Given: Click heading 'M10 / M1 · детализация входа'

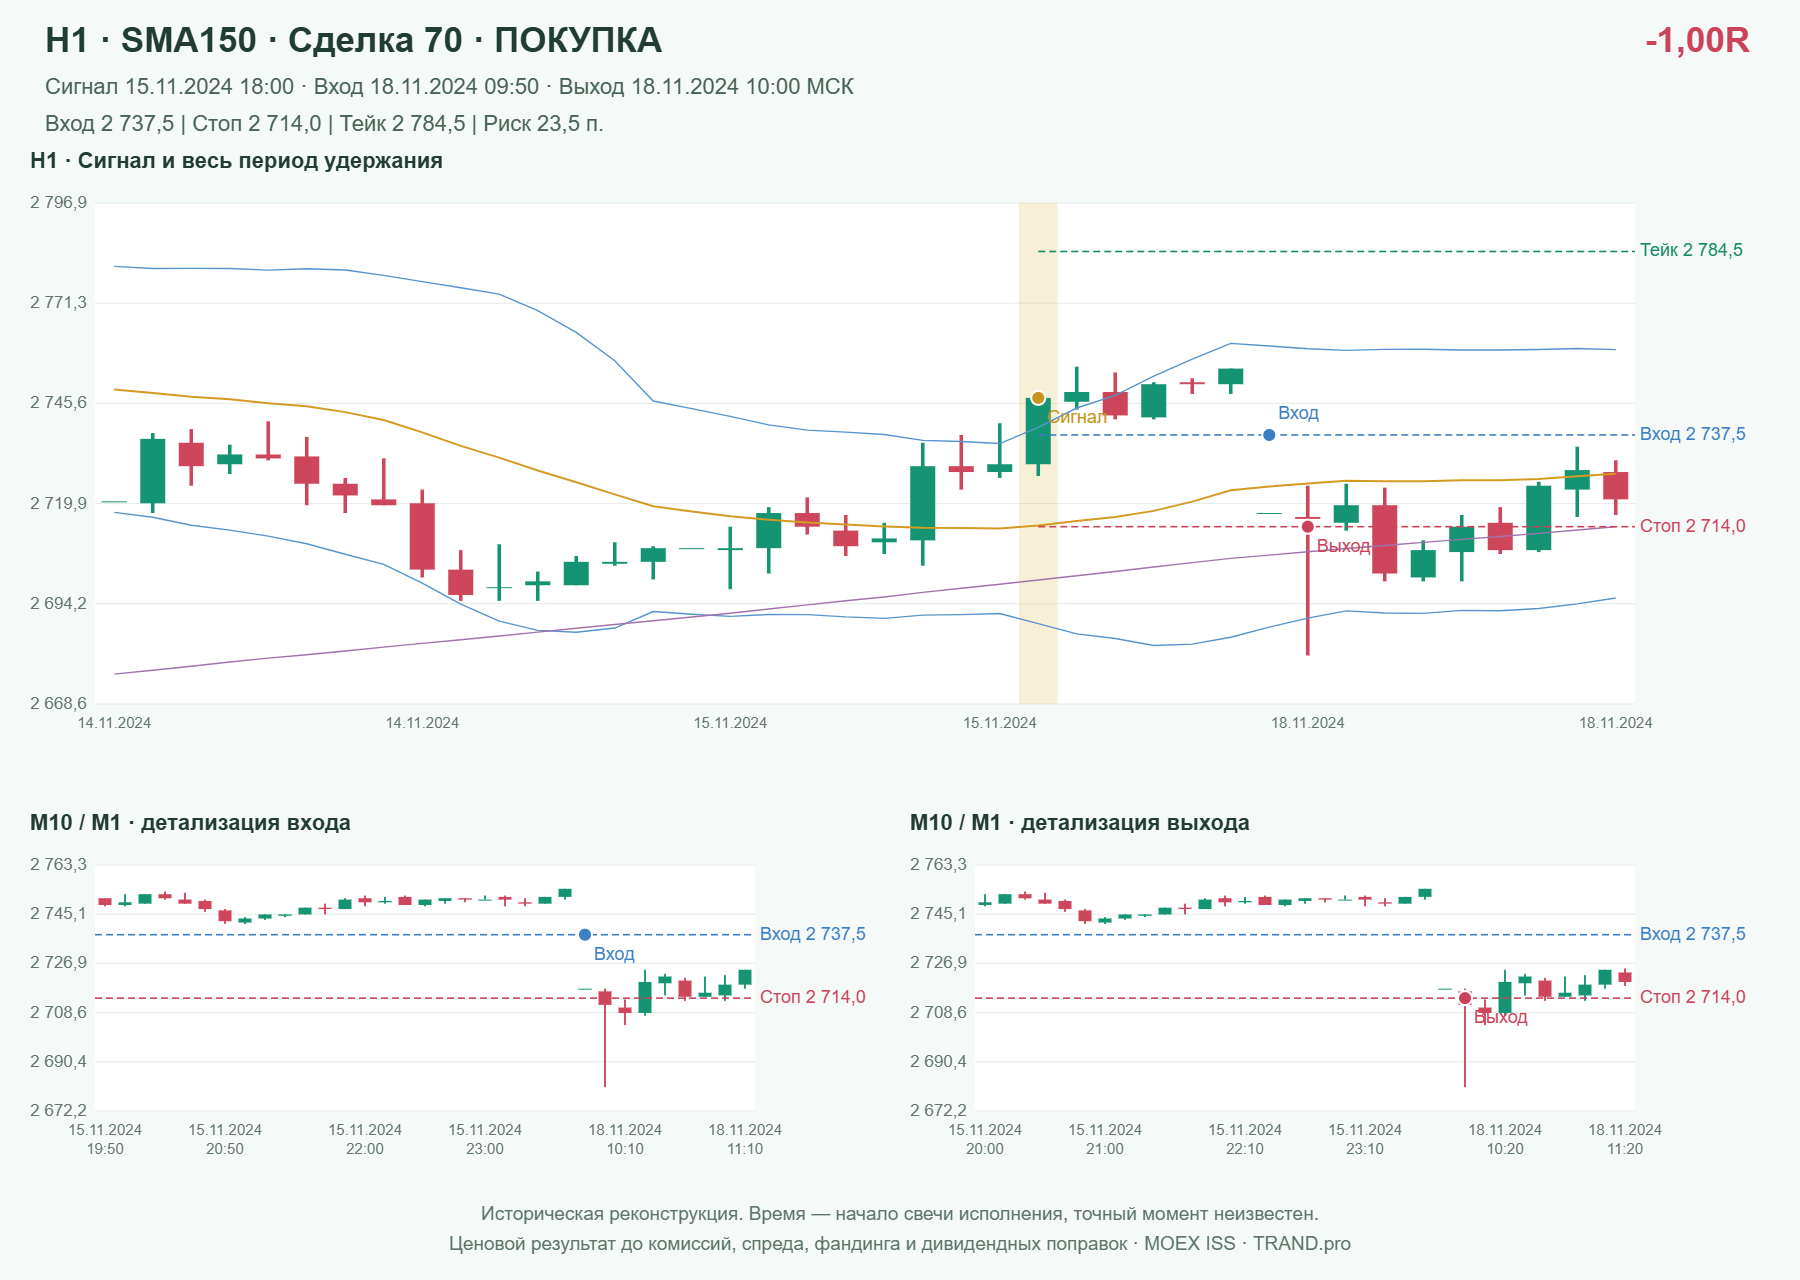Looking at the screenshot, I should coord(190,823).
